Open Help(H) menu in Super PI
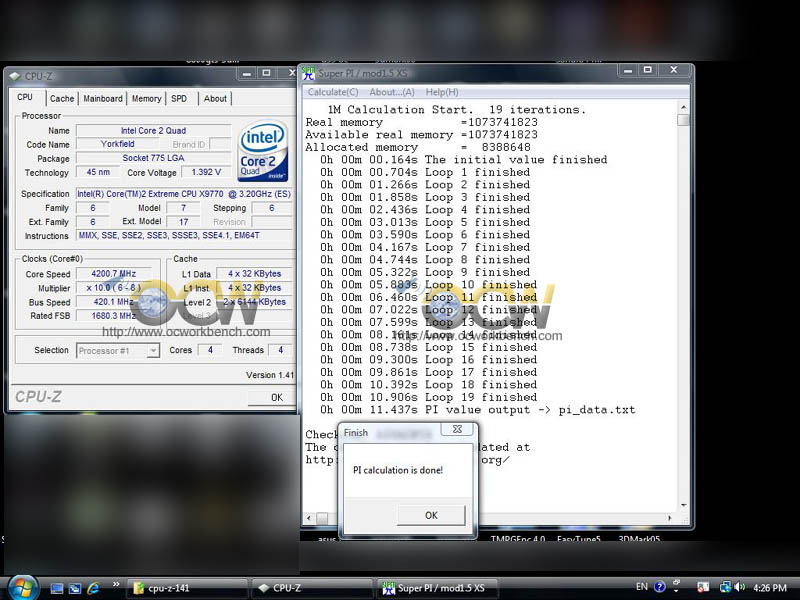This screenshot has height=600, width=800. (x=441, y=92)
